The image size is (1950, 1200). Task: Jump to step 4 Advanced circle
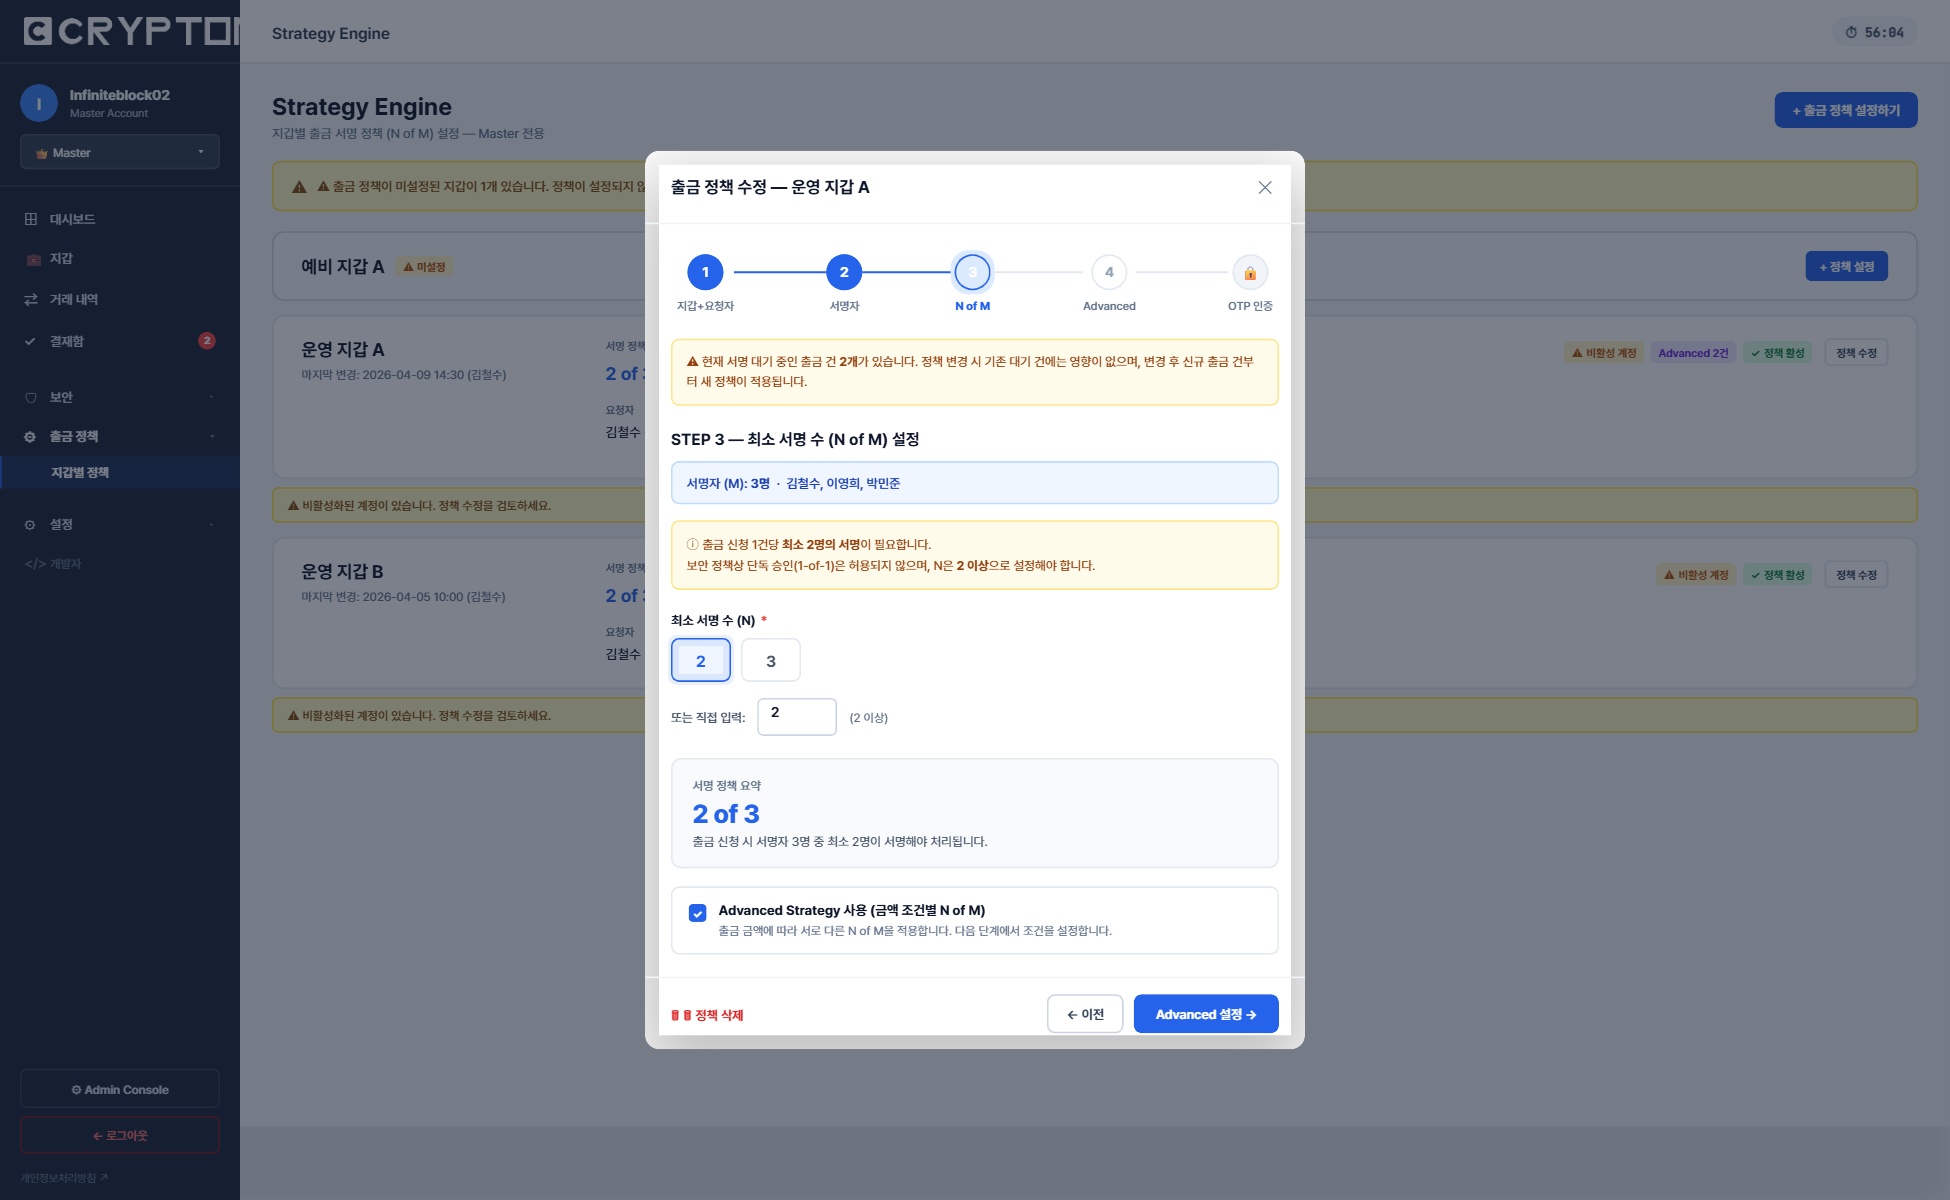(1109, 272)
